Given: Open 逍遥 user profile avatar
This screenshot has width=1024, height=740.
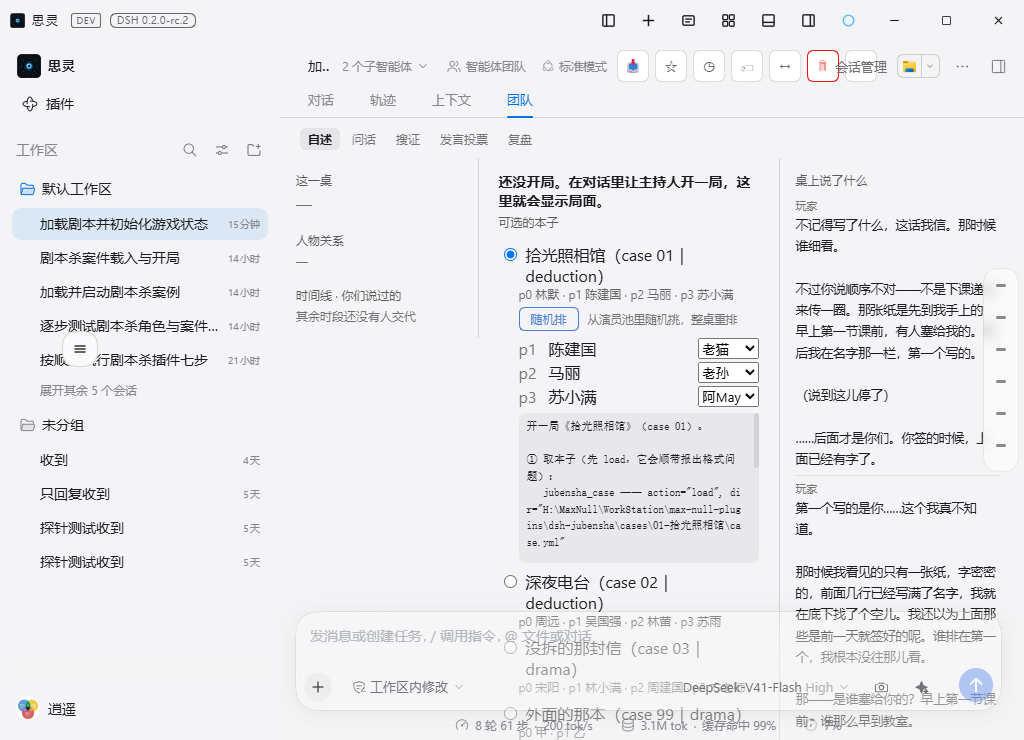Looking at the screenshot, I should (27, 709).
